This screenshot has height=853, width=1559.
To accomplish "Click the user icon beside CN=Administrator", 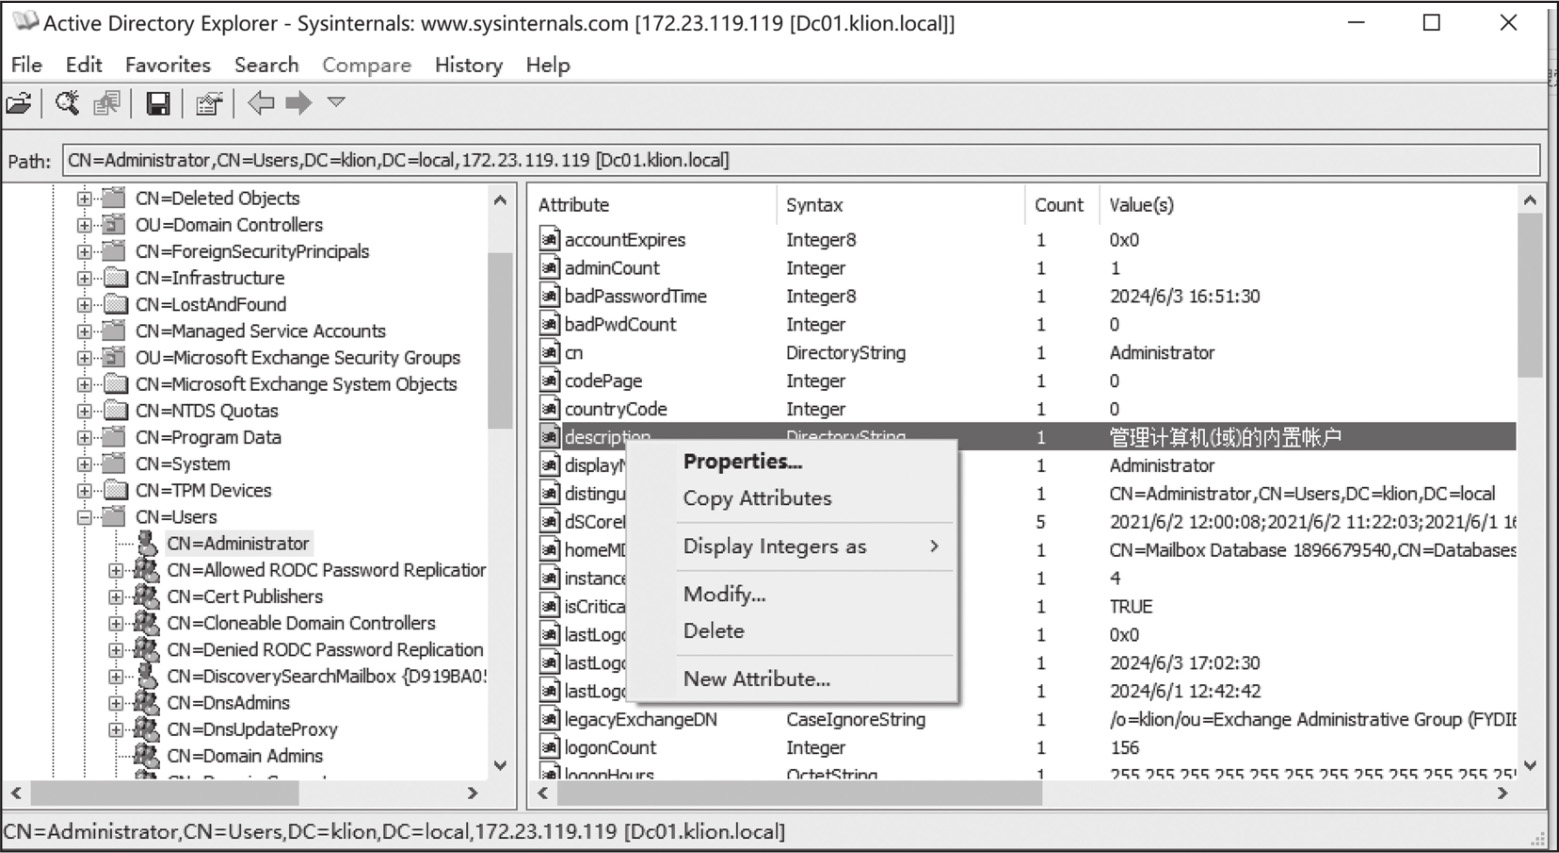I will pos(147,543).
